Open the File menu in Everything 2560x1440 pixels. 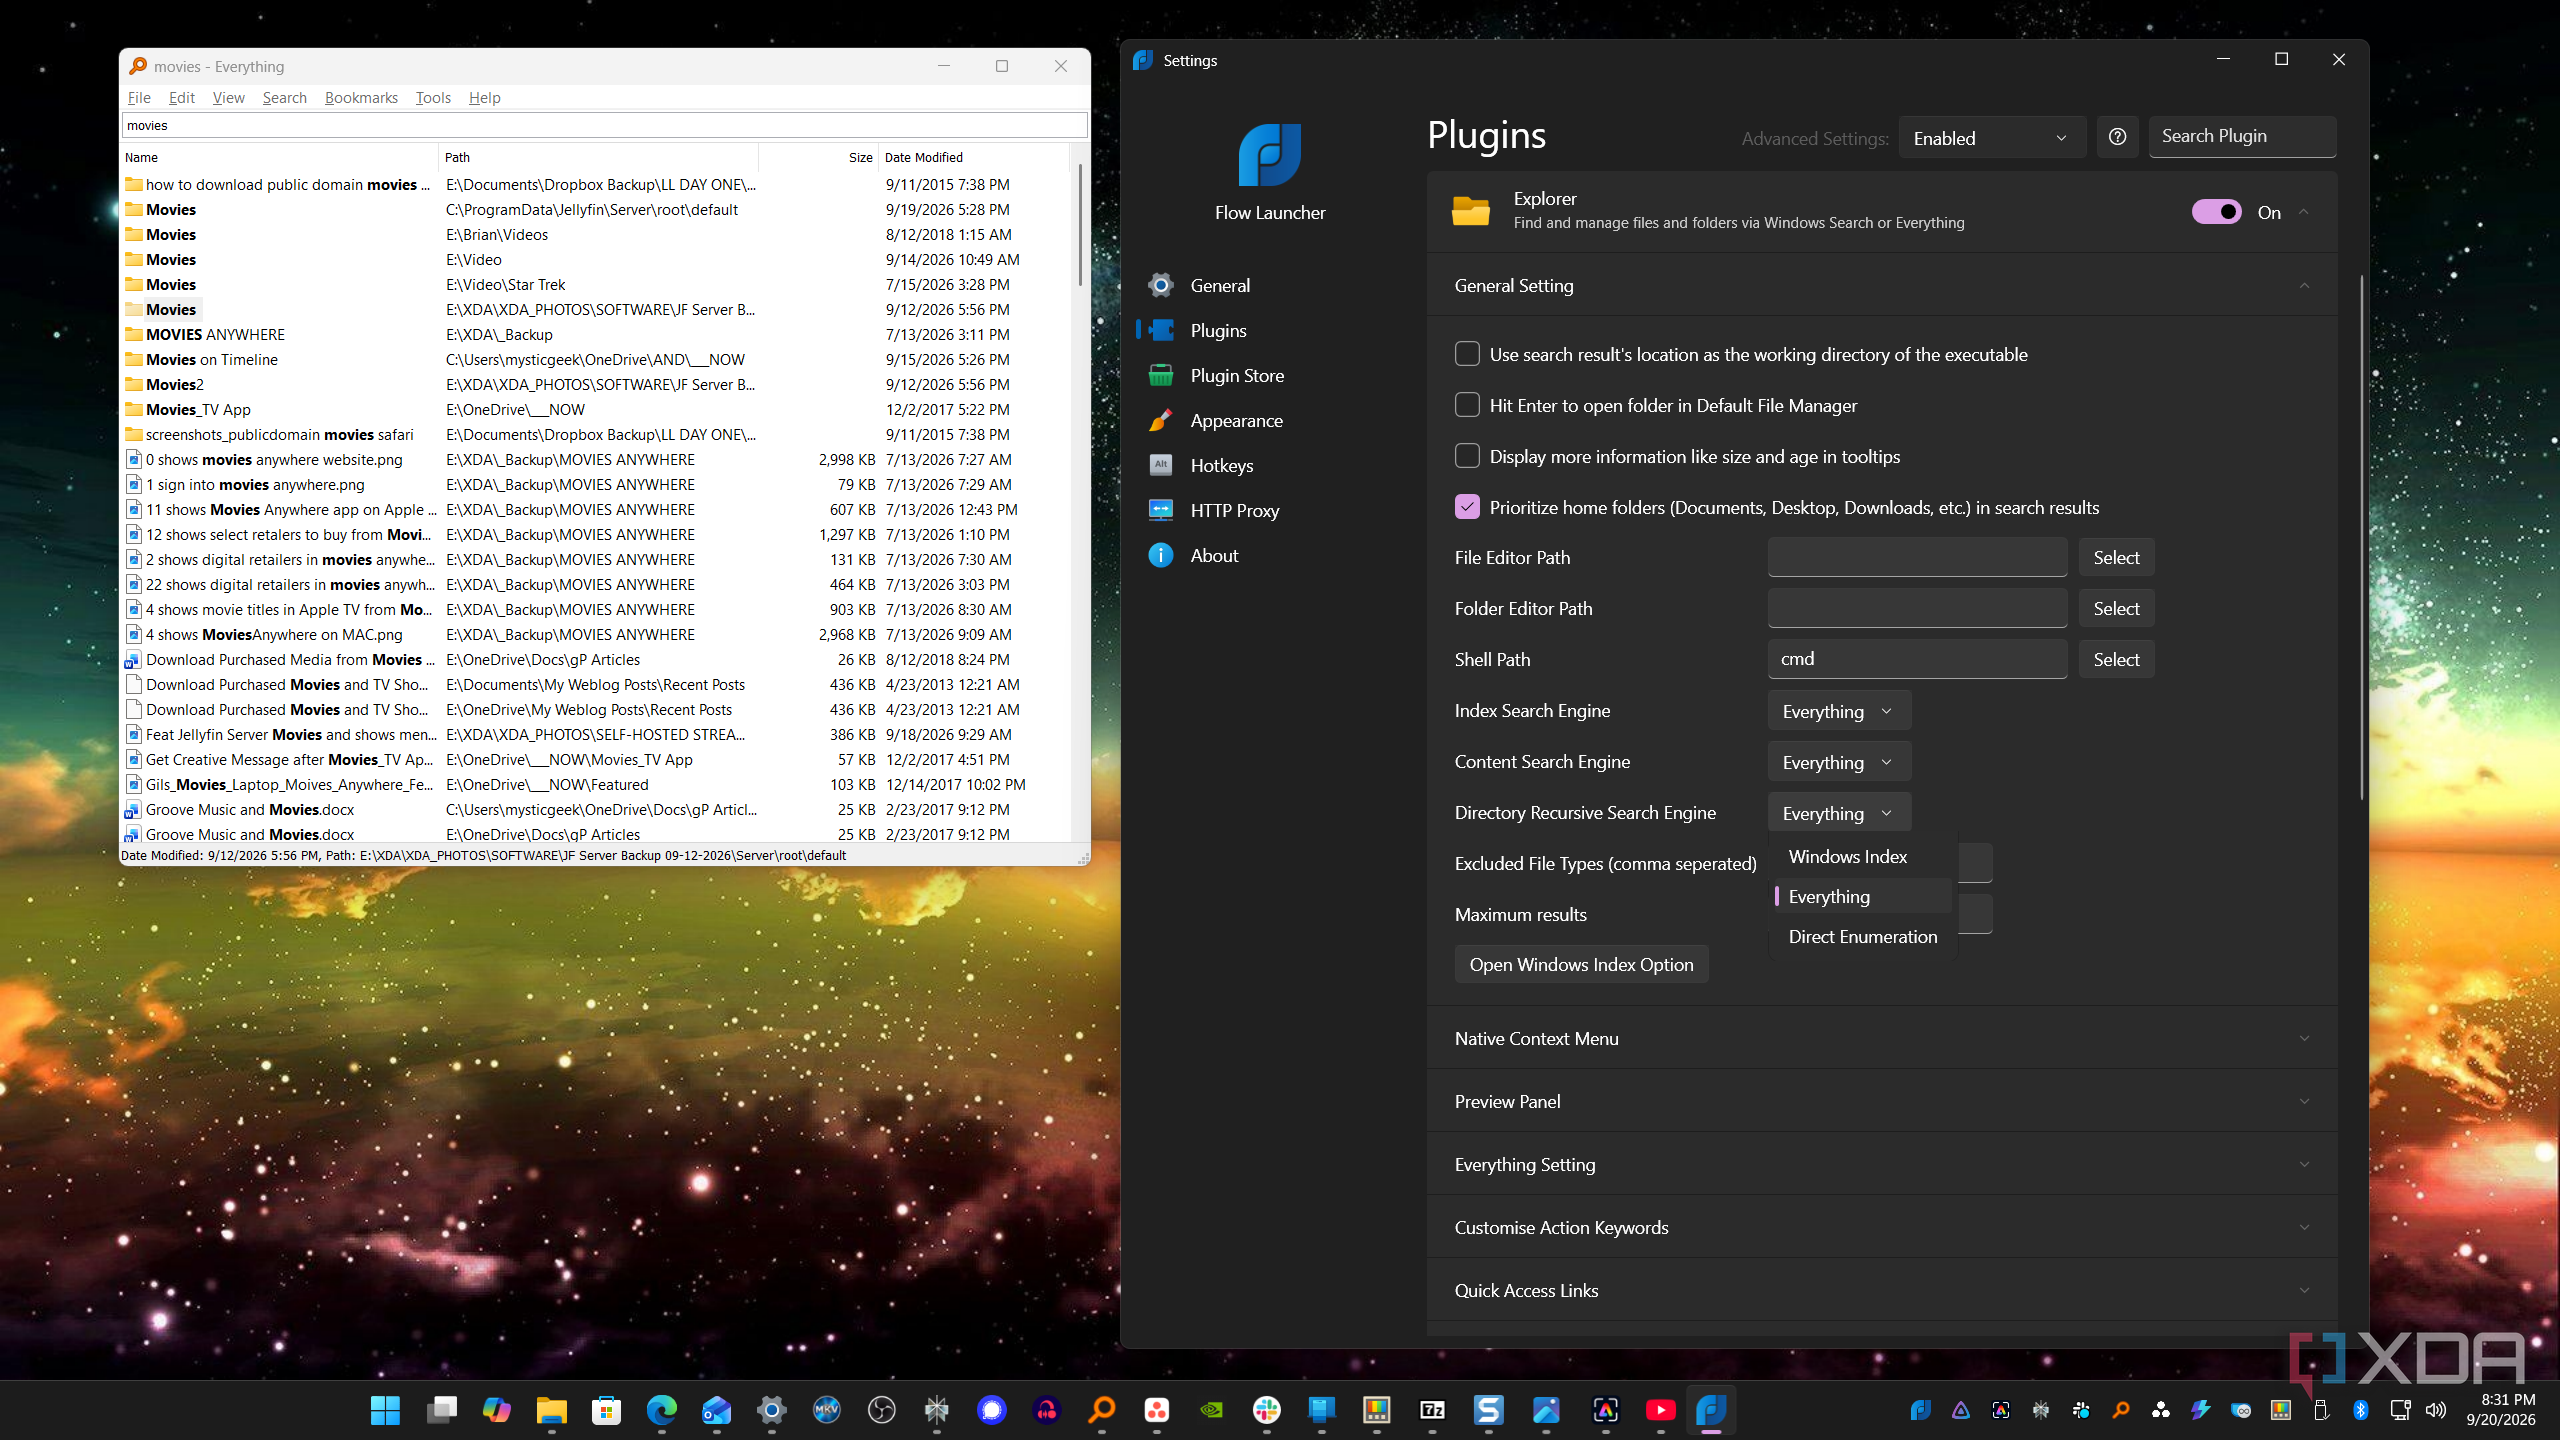click(x=139, y=97)
